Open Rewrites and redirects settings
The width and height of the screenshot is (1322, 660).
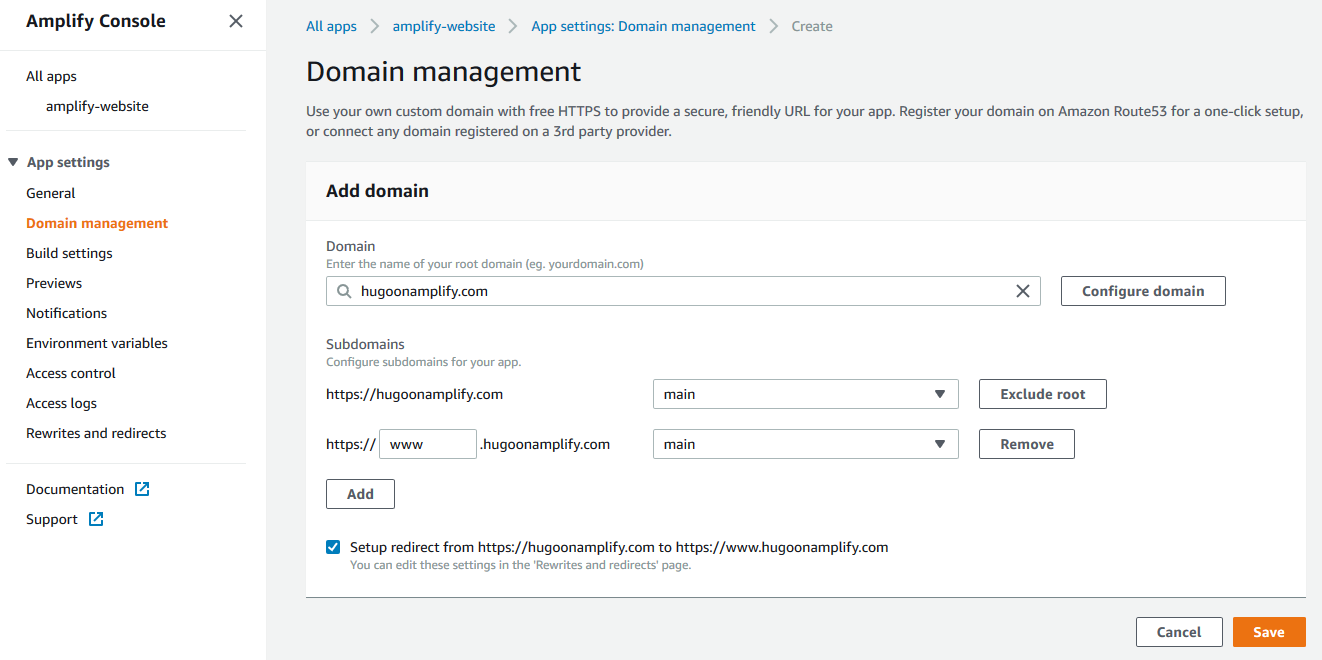tap(96, 433)
